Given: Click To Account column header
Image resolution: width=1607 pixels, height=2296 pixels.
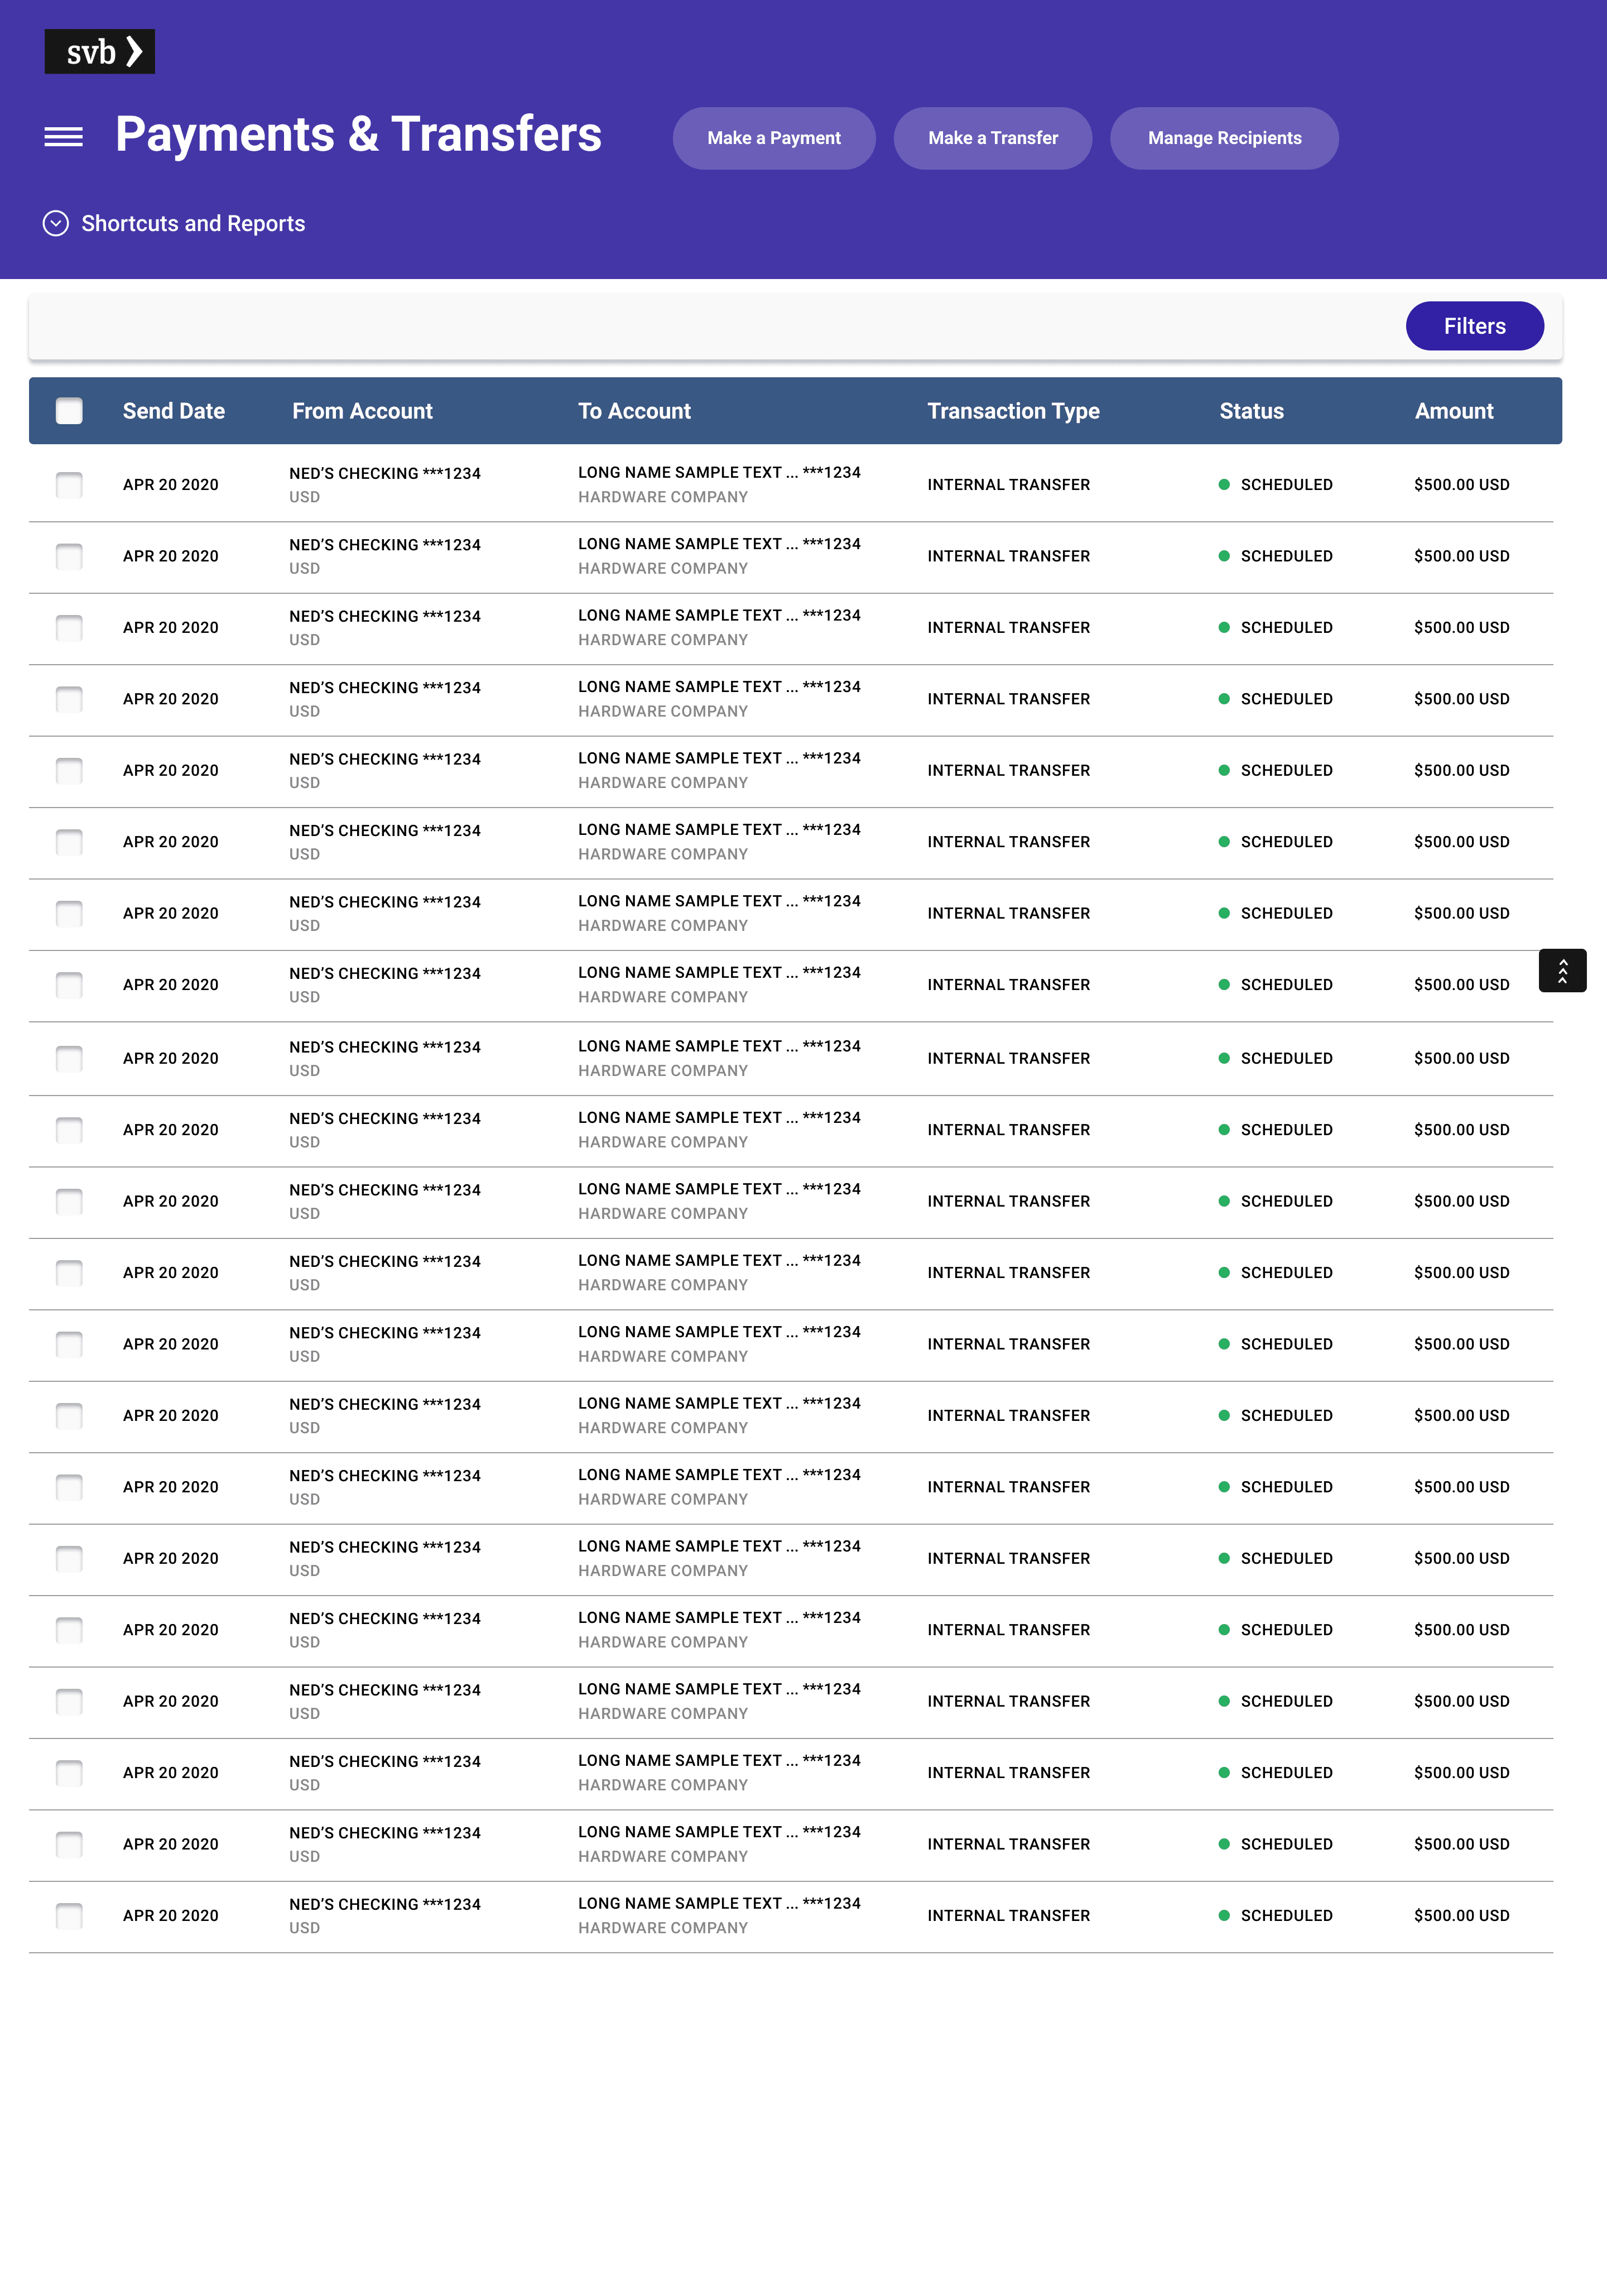Looking at the screenshot, I should tap(634, 411).
